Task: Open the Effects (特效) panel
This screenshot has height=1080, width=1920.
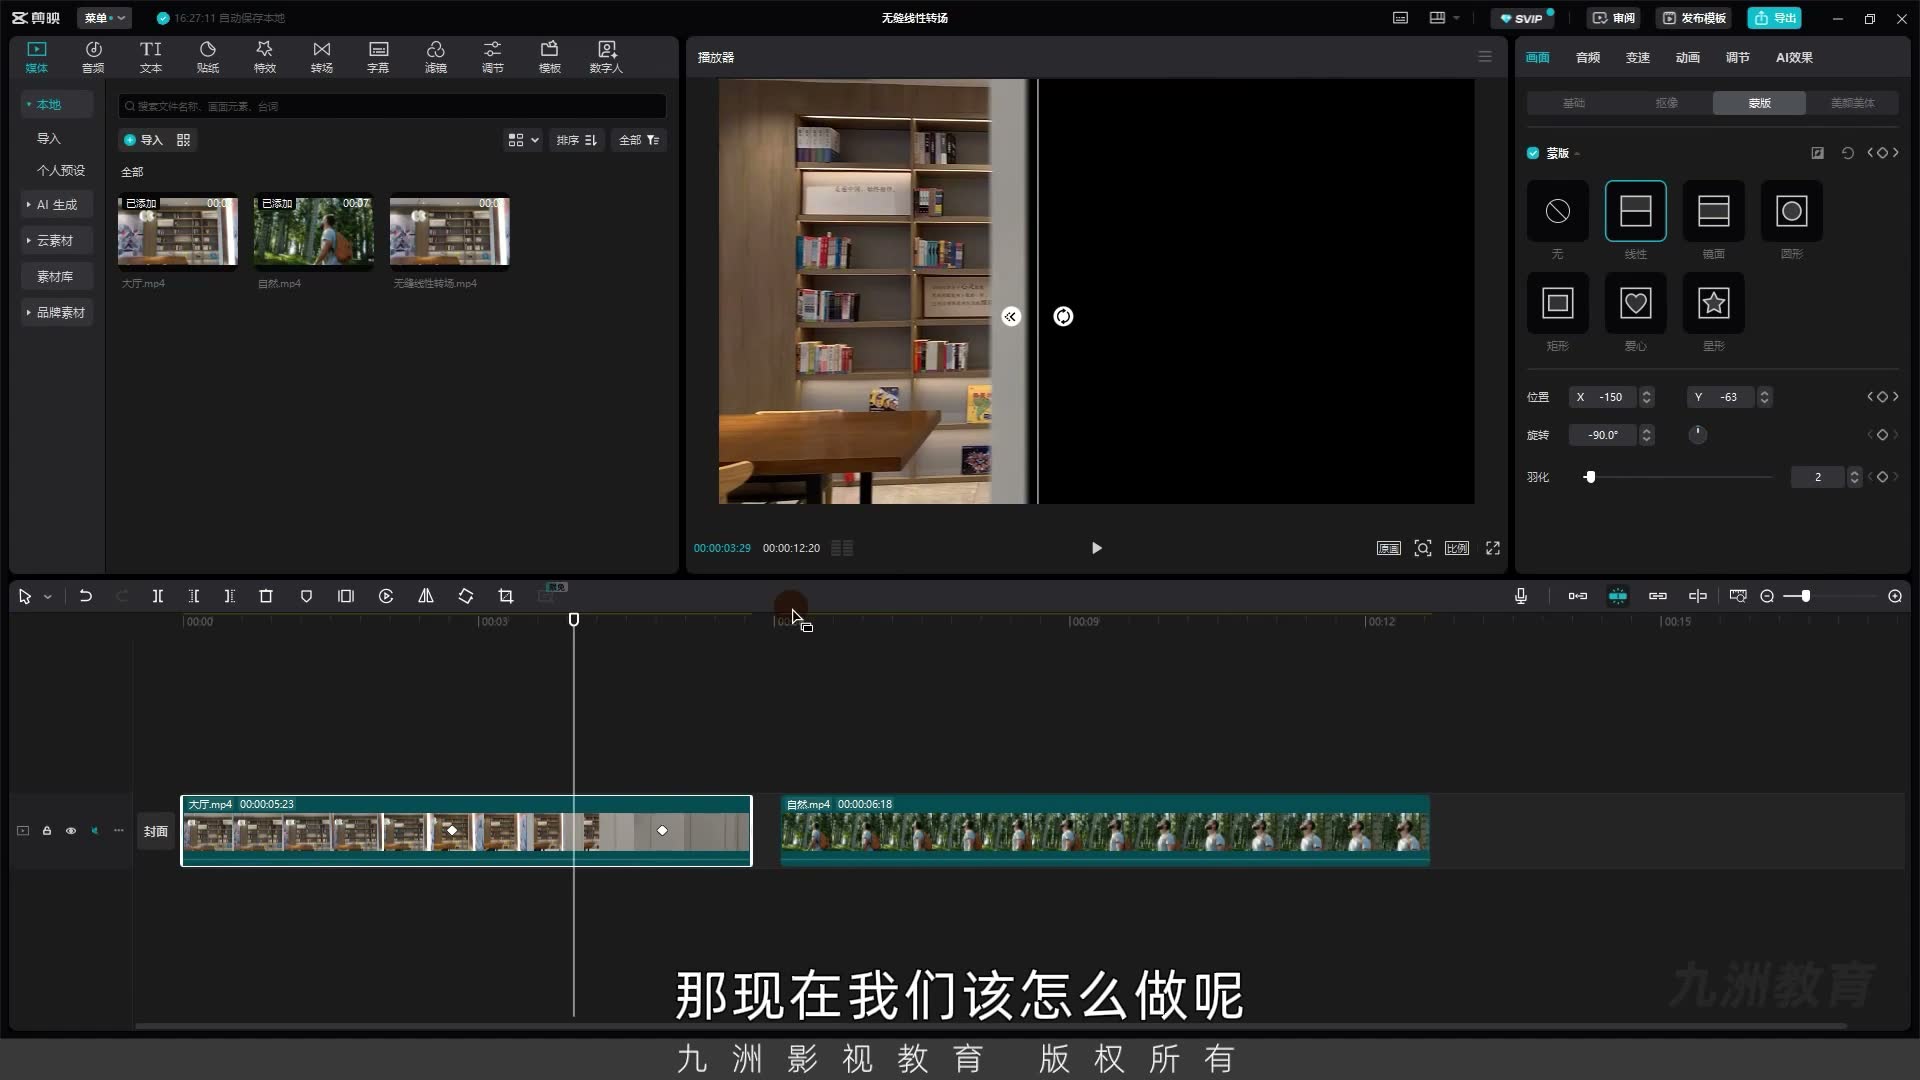Action: point(264,57)
